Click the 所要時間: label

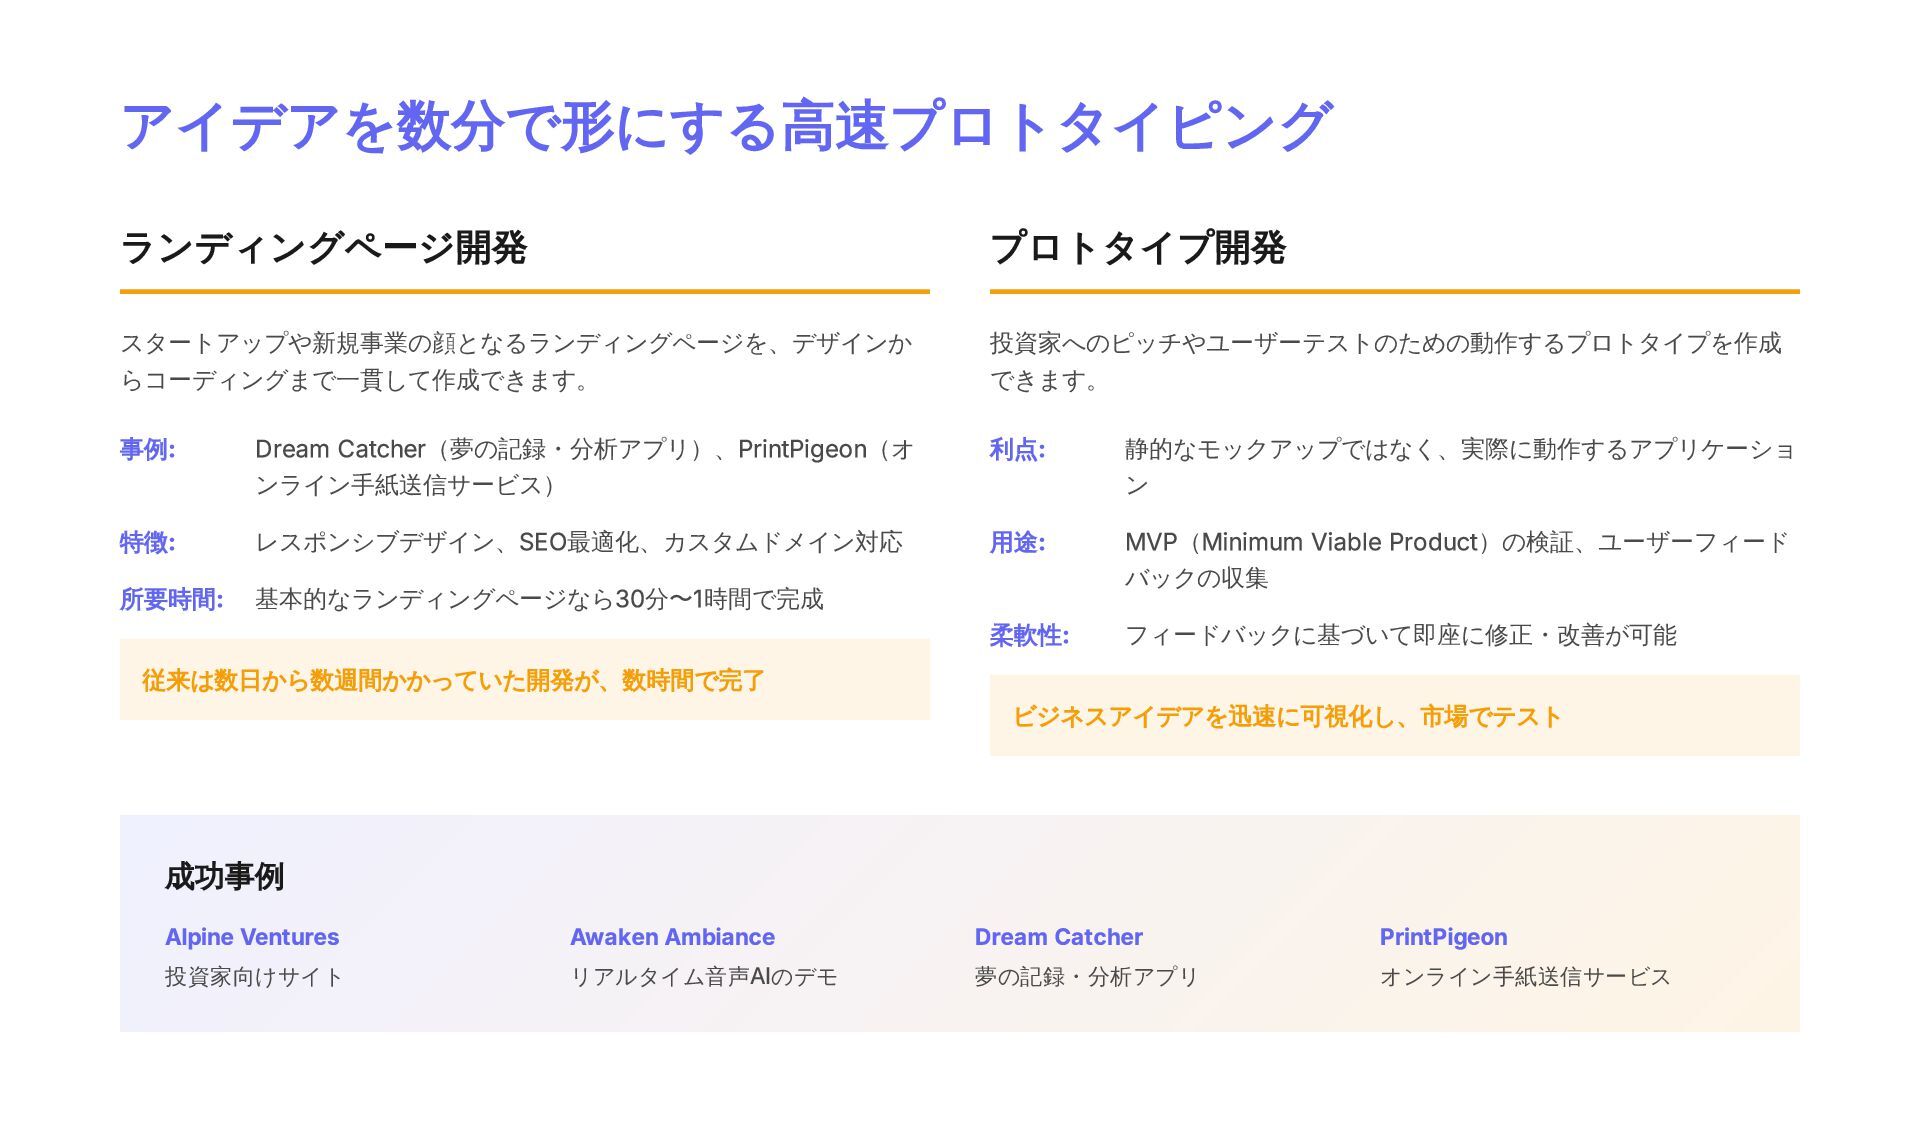pos(171,600)
